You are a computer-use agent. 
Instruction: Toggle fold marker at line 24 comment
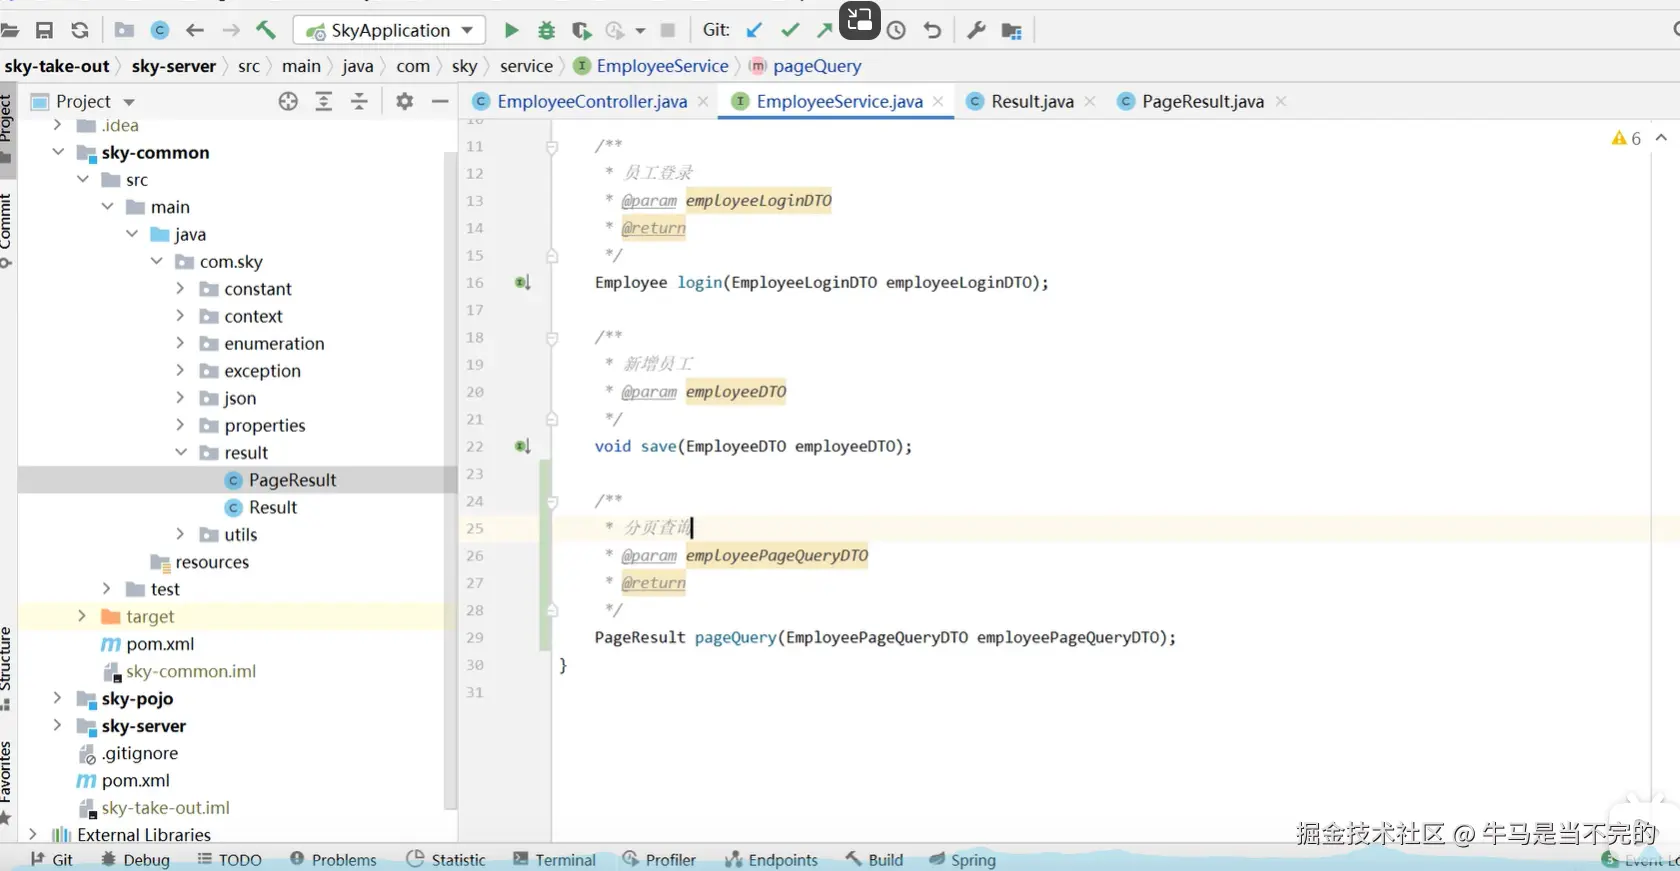(x=551, y=501)
